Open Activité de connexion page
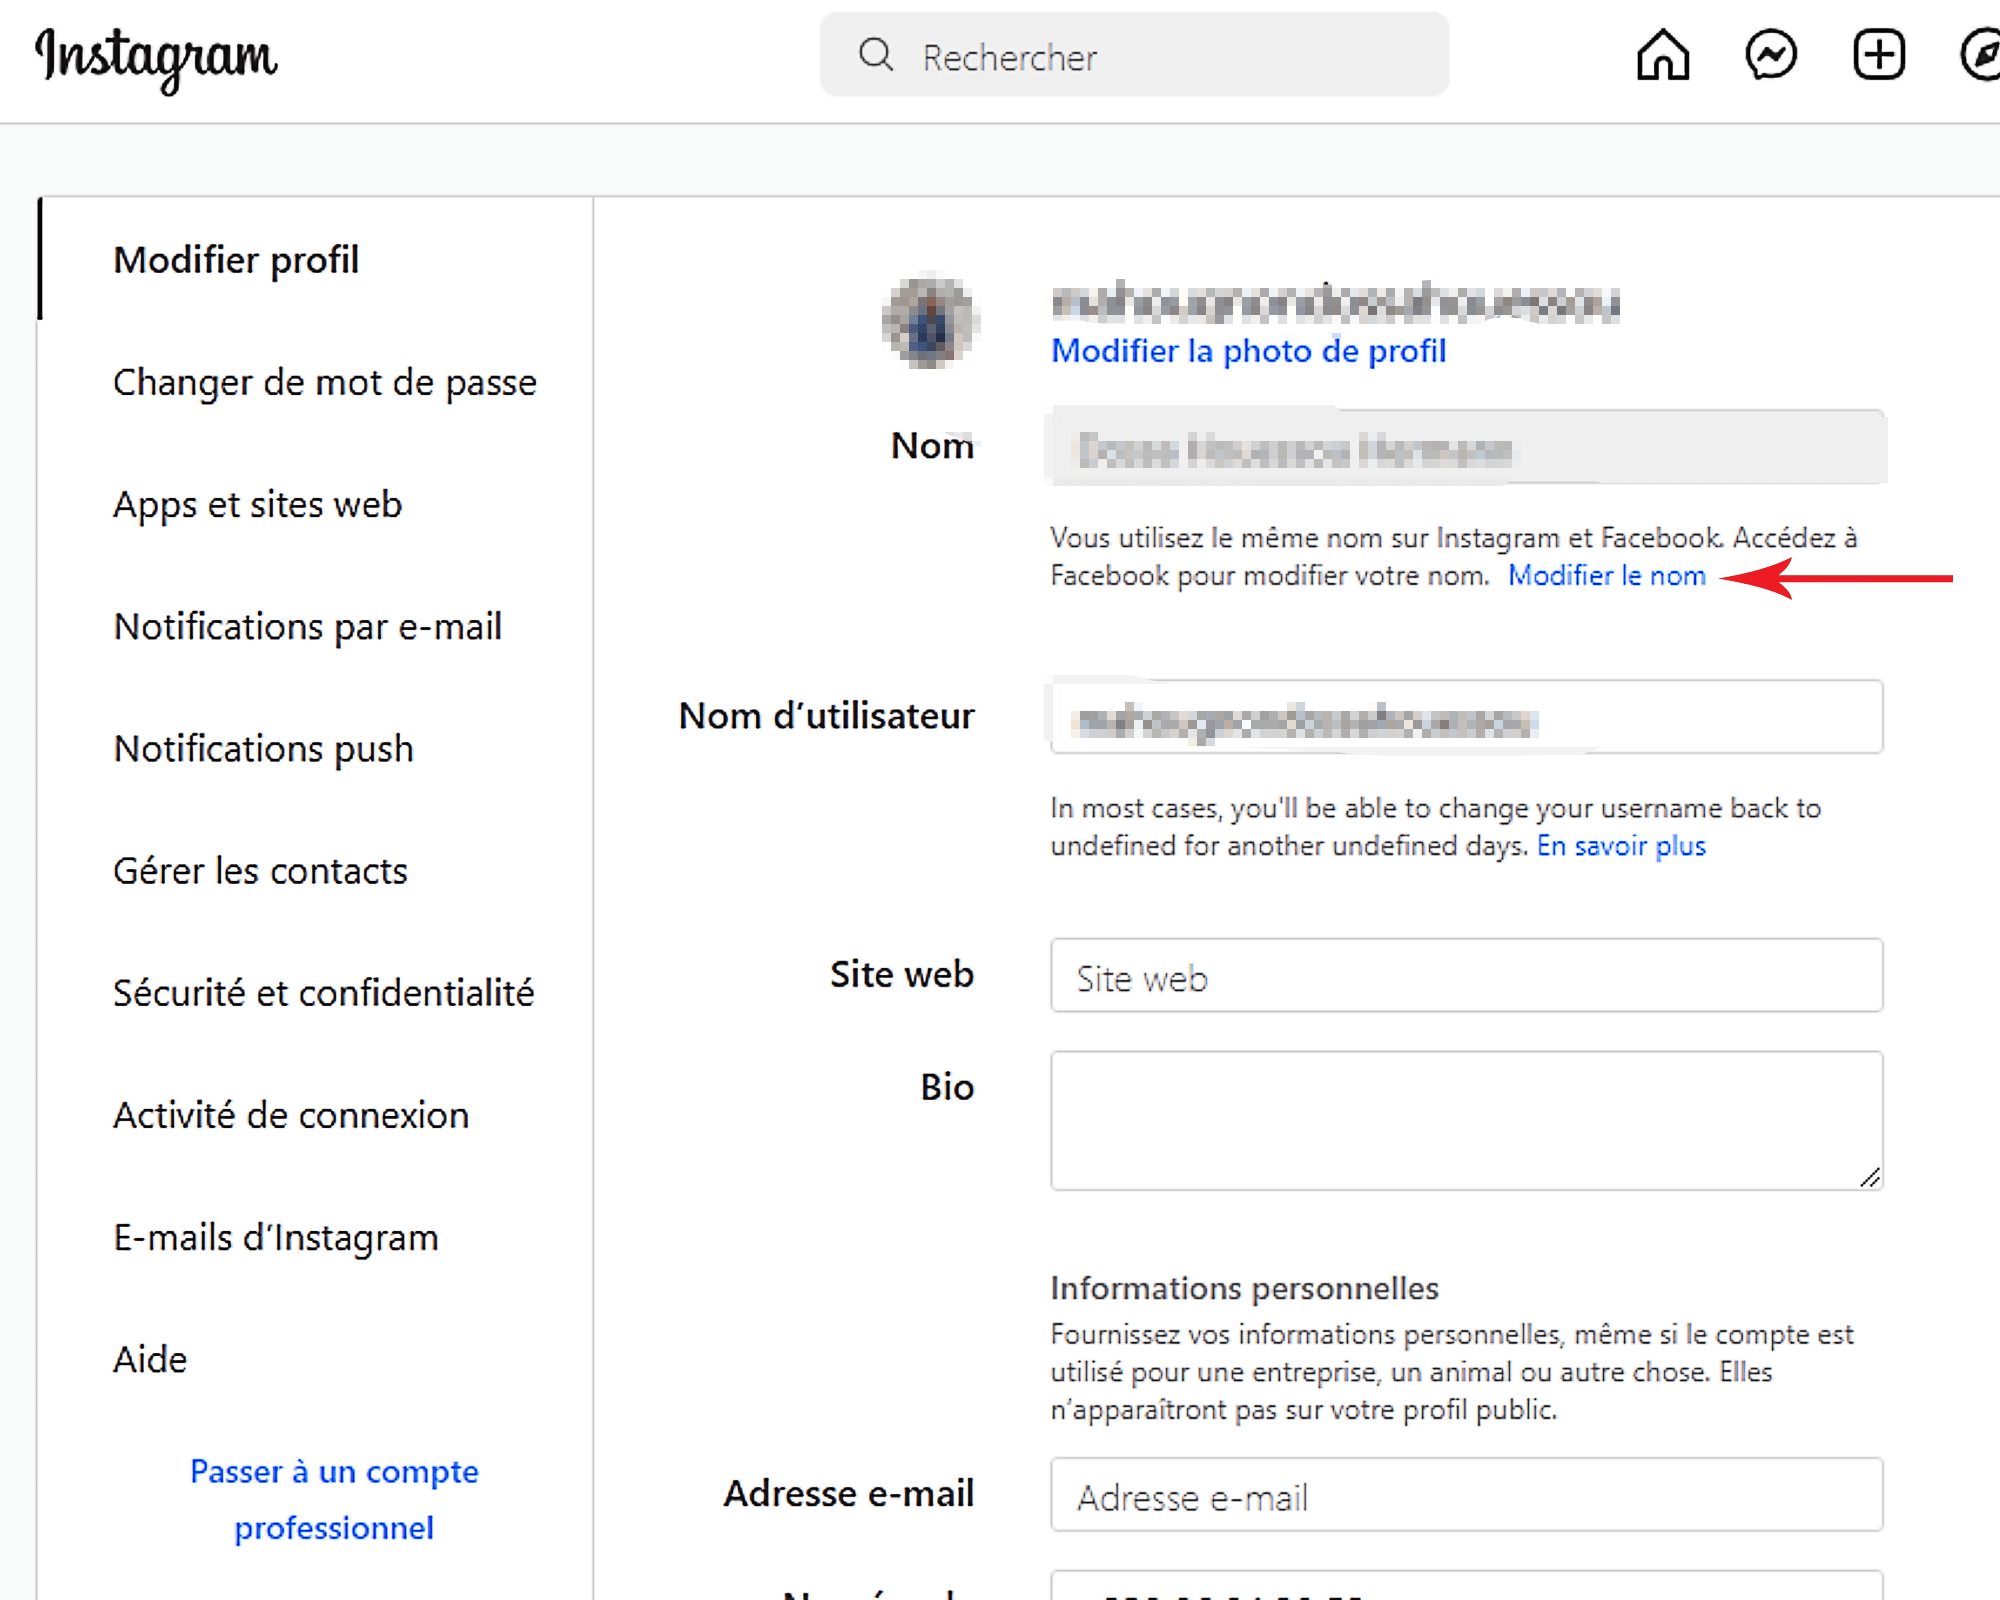This screenshot has width=2000, height=1600. tap(291, 1115)
